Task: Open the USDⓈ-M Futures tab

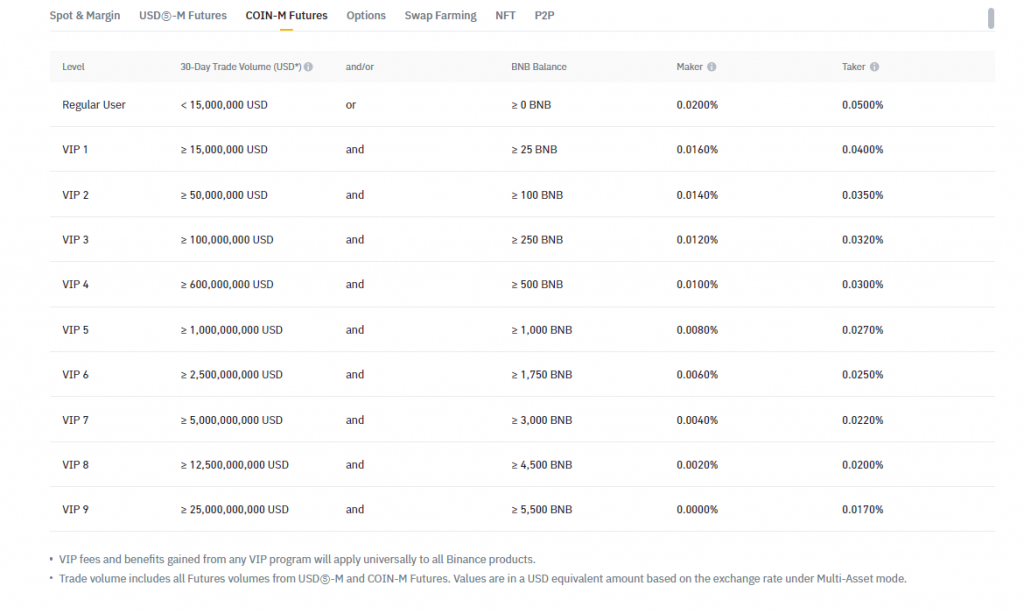Action: [183, 16]
